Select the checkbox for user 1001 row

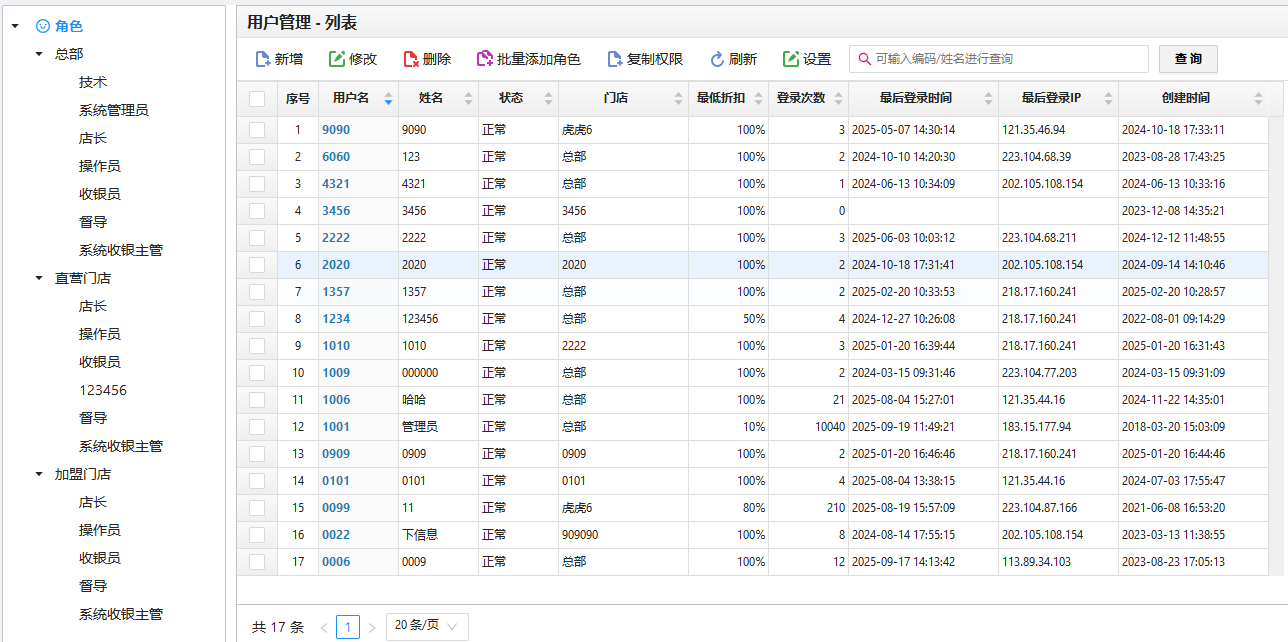click(x=257, y=427)
